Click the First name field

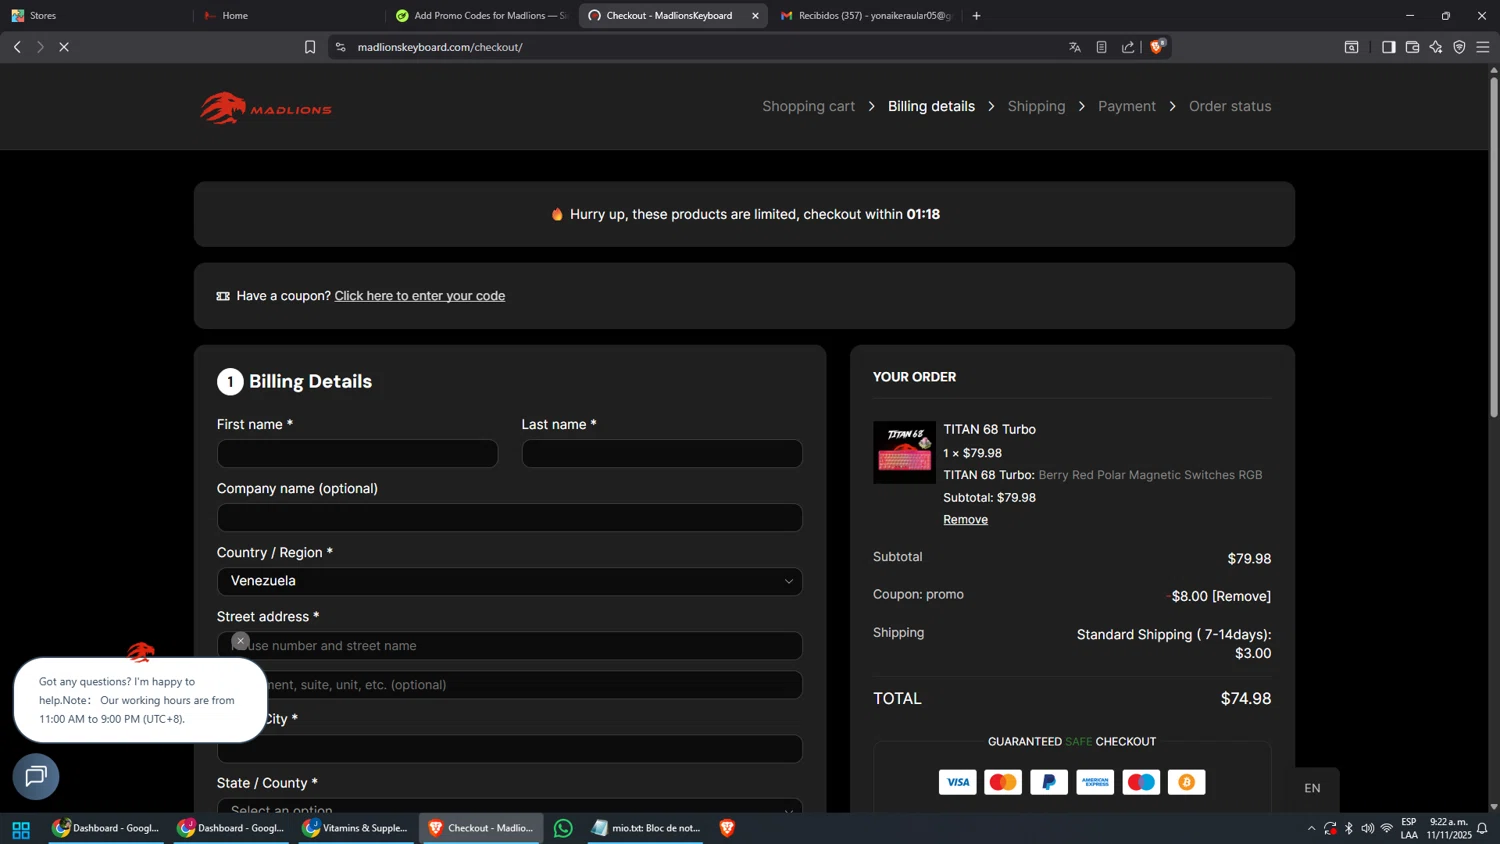click(x=357, y=453)
